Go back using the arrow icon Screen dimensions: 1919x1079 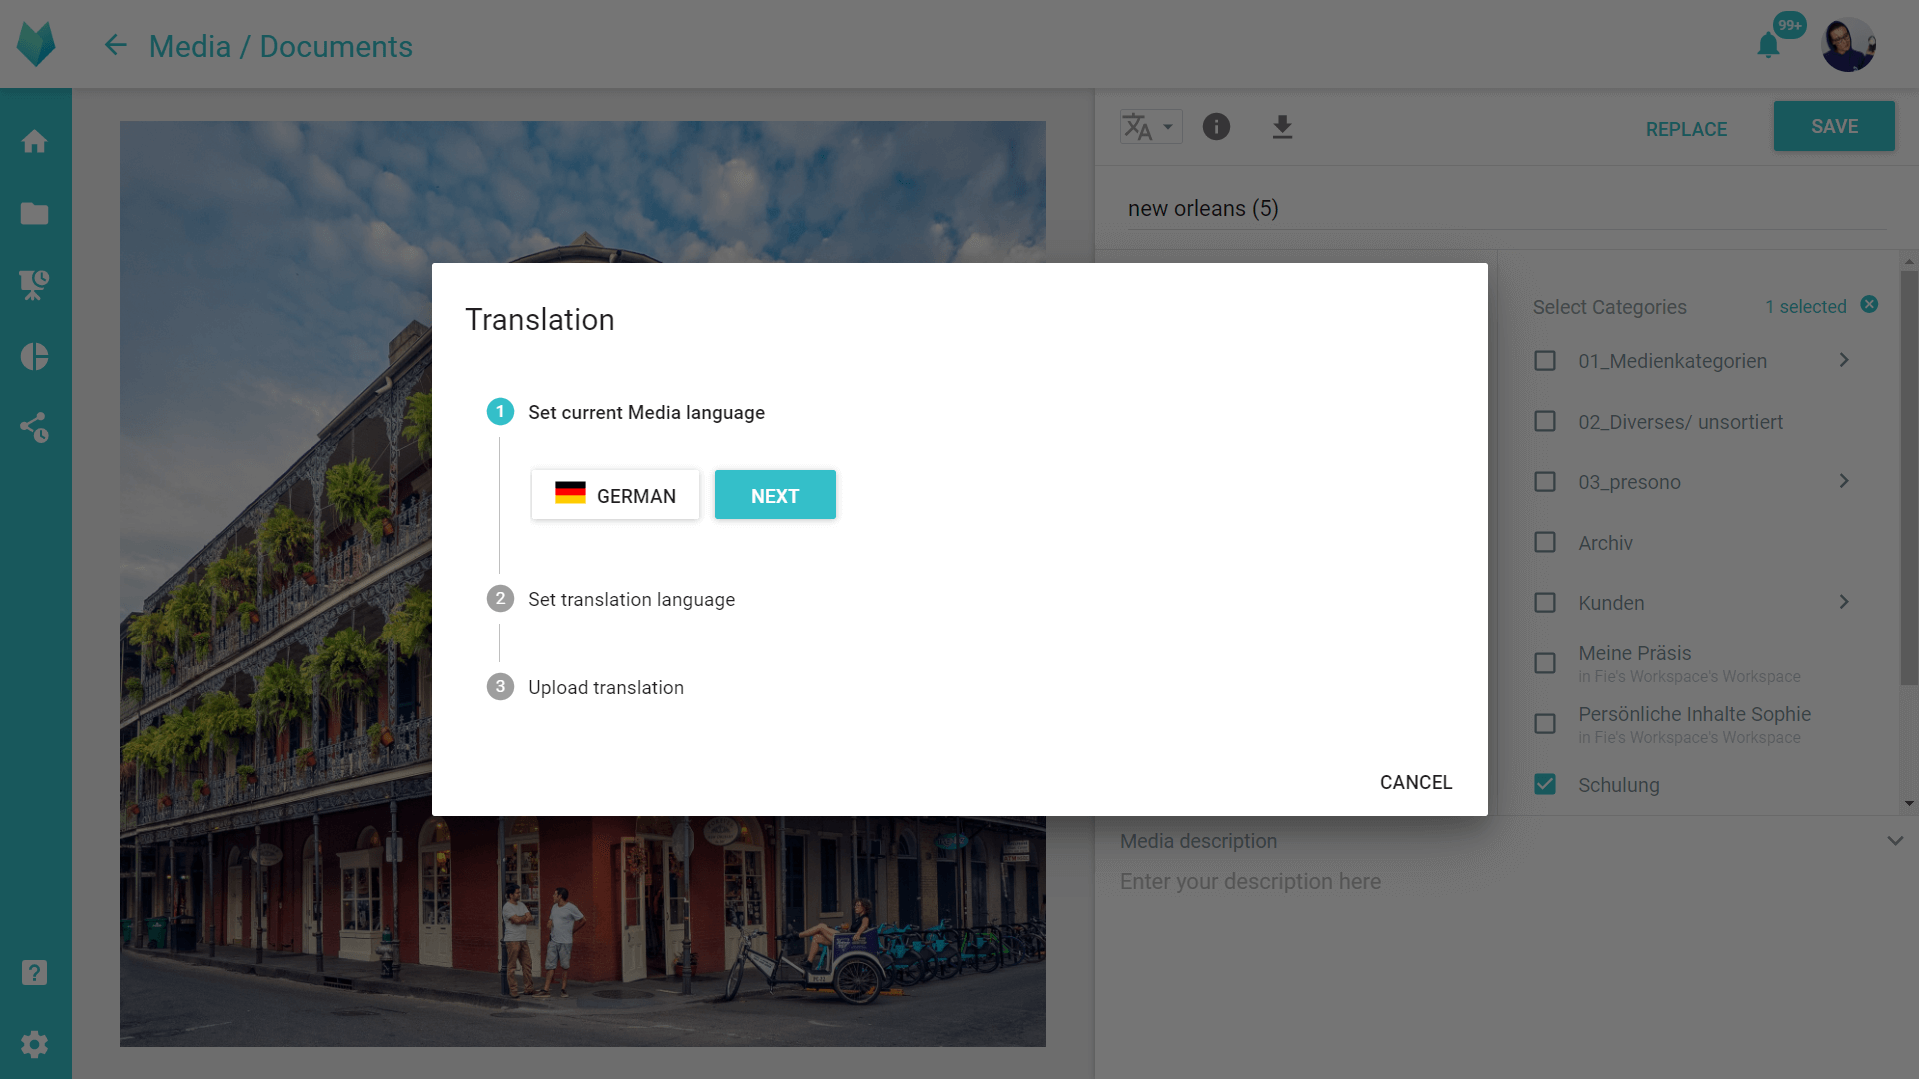click(x=116, y=45)
